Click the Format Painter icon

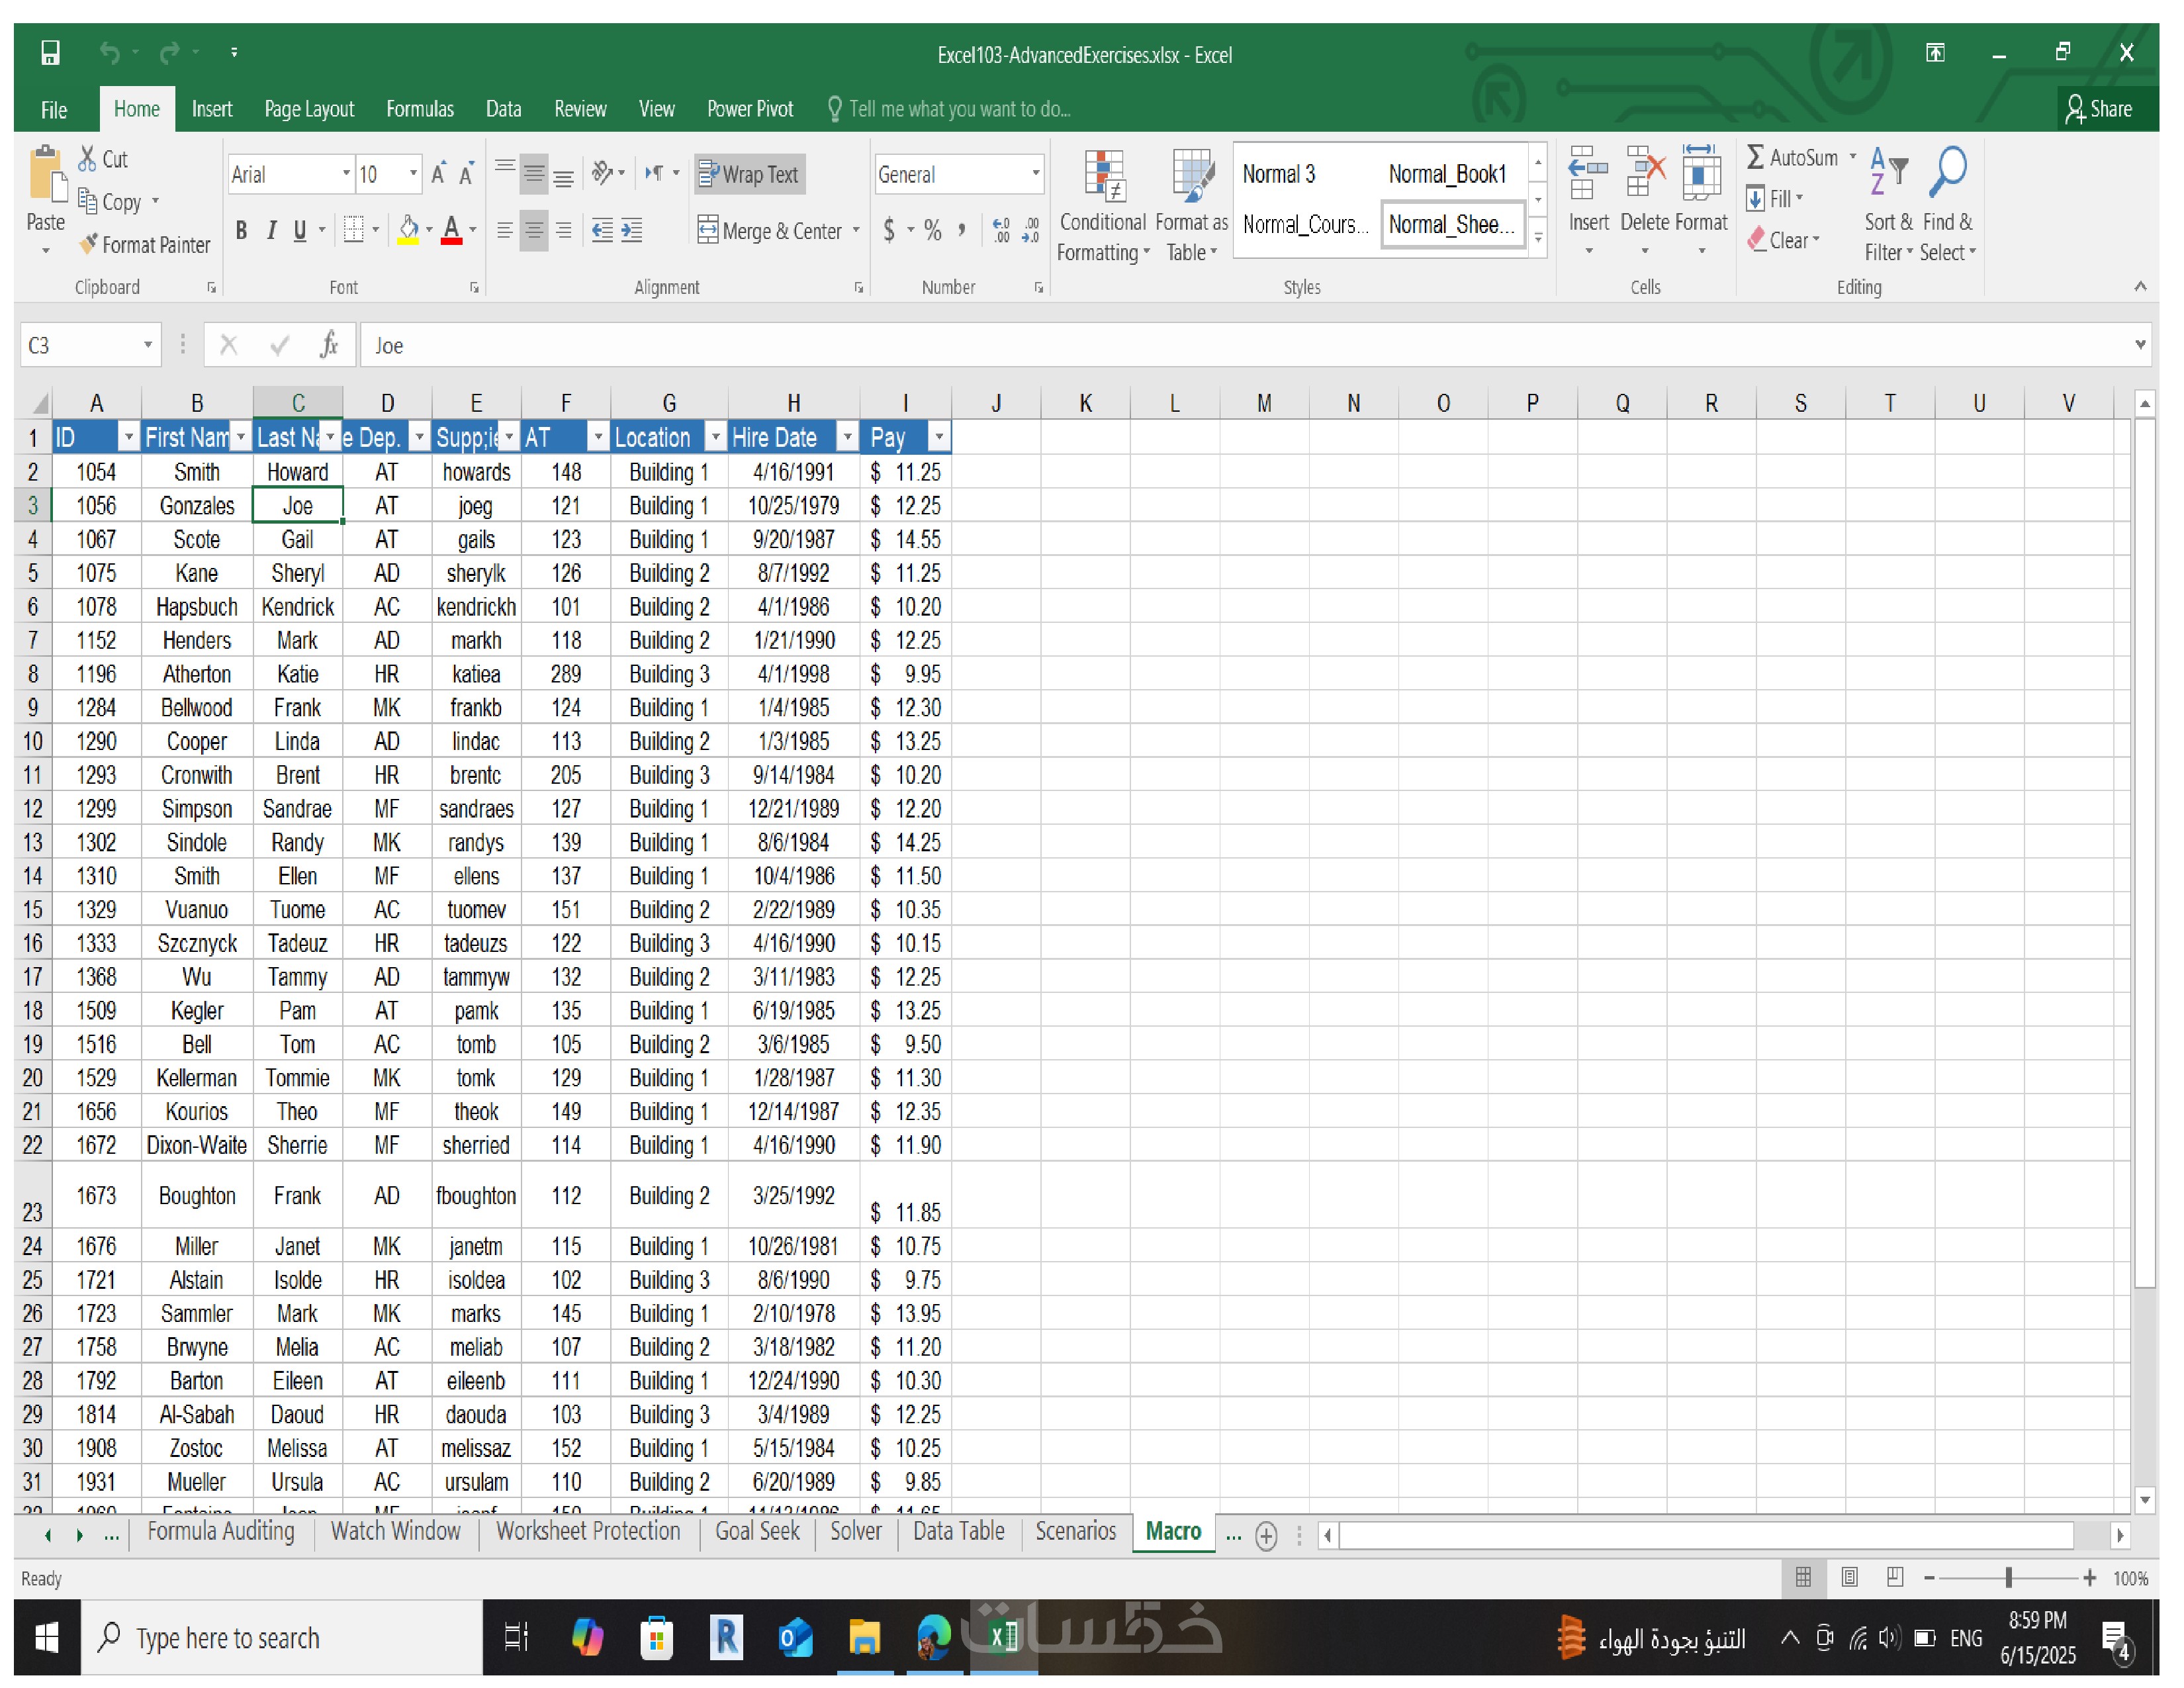point(89,244)
